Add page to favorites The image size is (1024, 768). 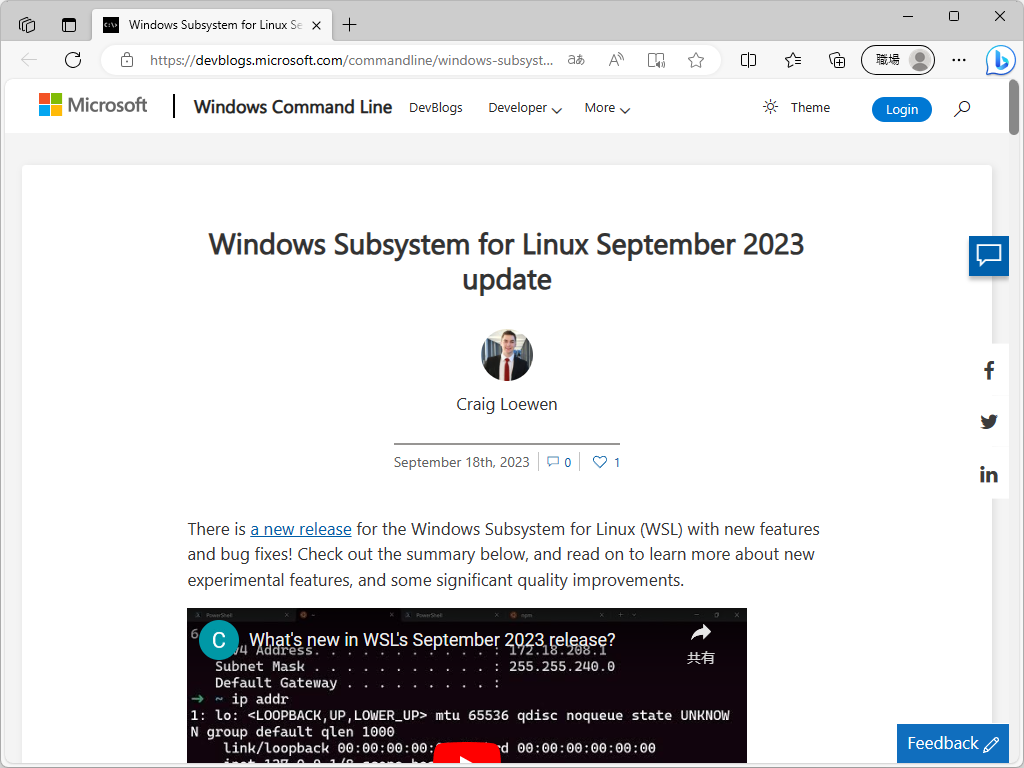695,60
